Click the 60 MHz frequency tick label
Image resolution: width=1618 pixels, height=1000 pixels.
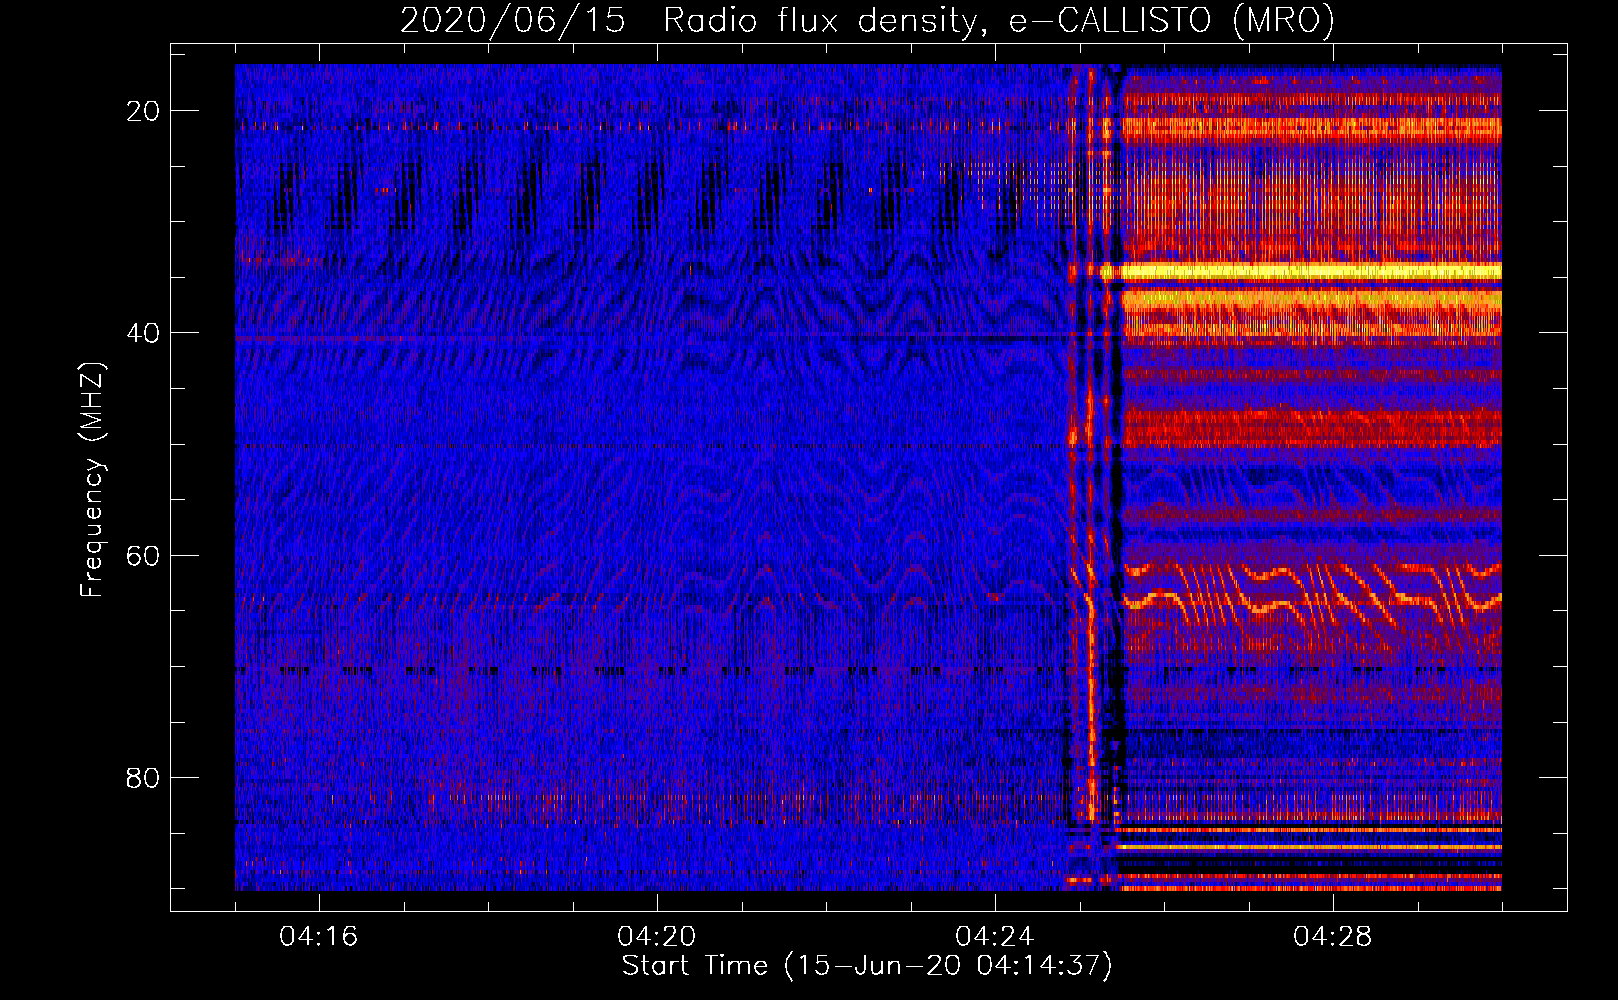(143, 555)
